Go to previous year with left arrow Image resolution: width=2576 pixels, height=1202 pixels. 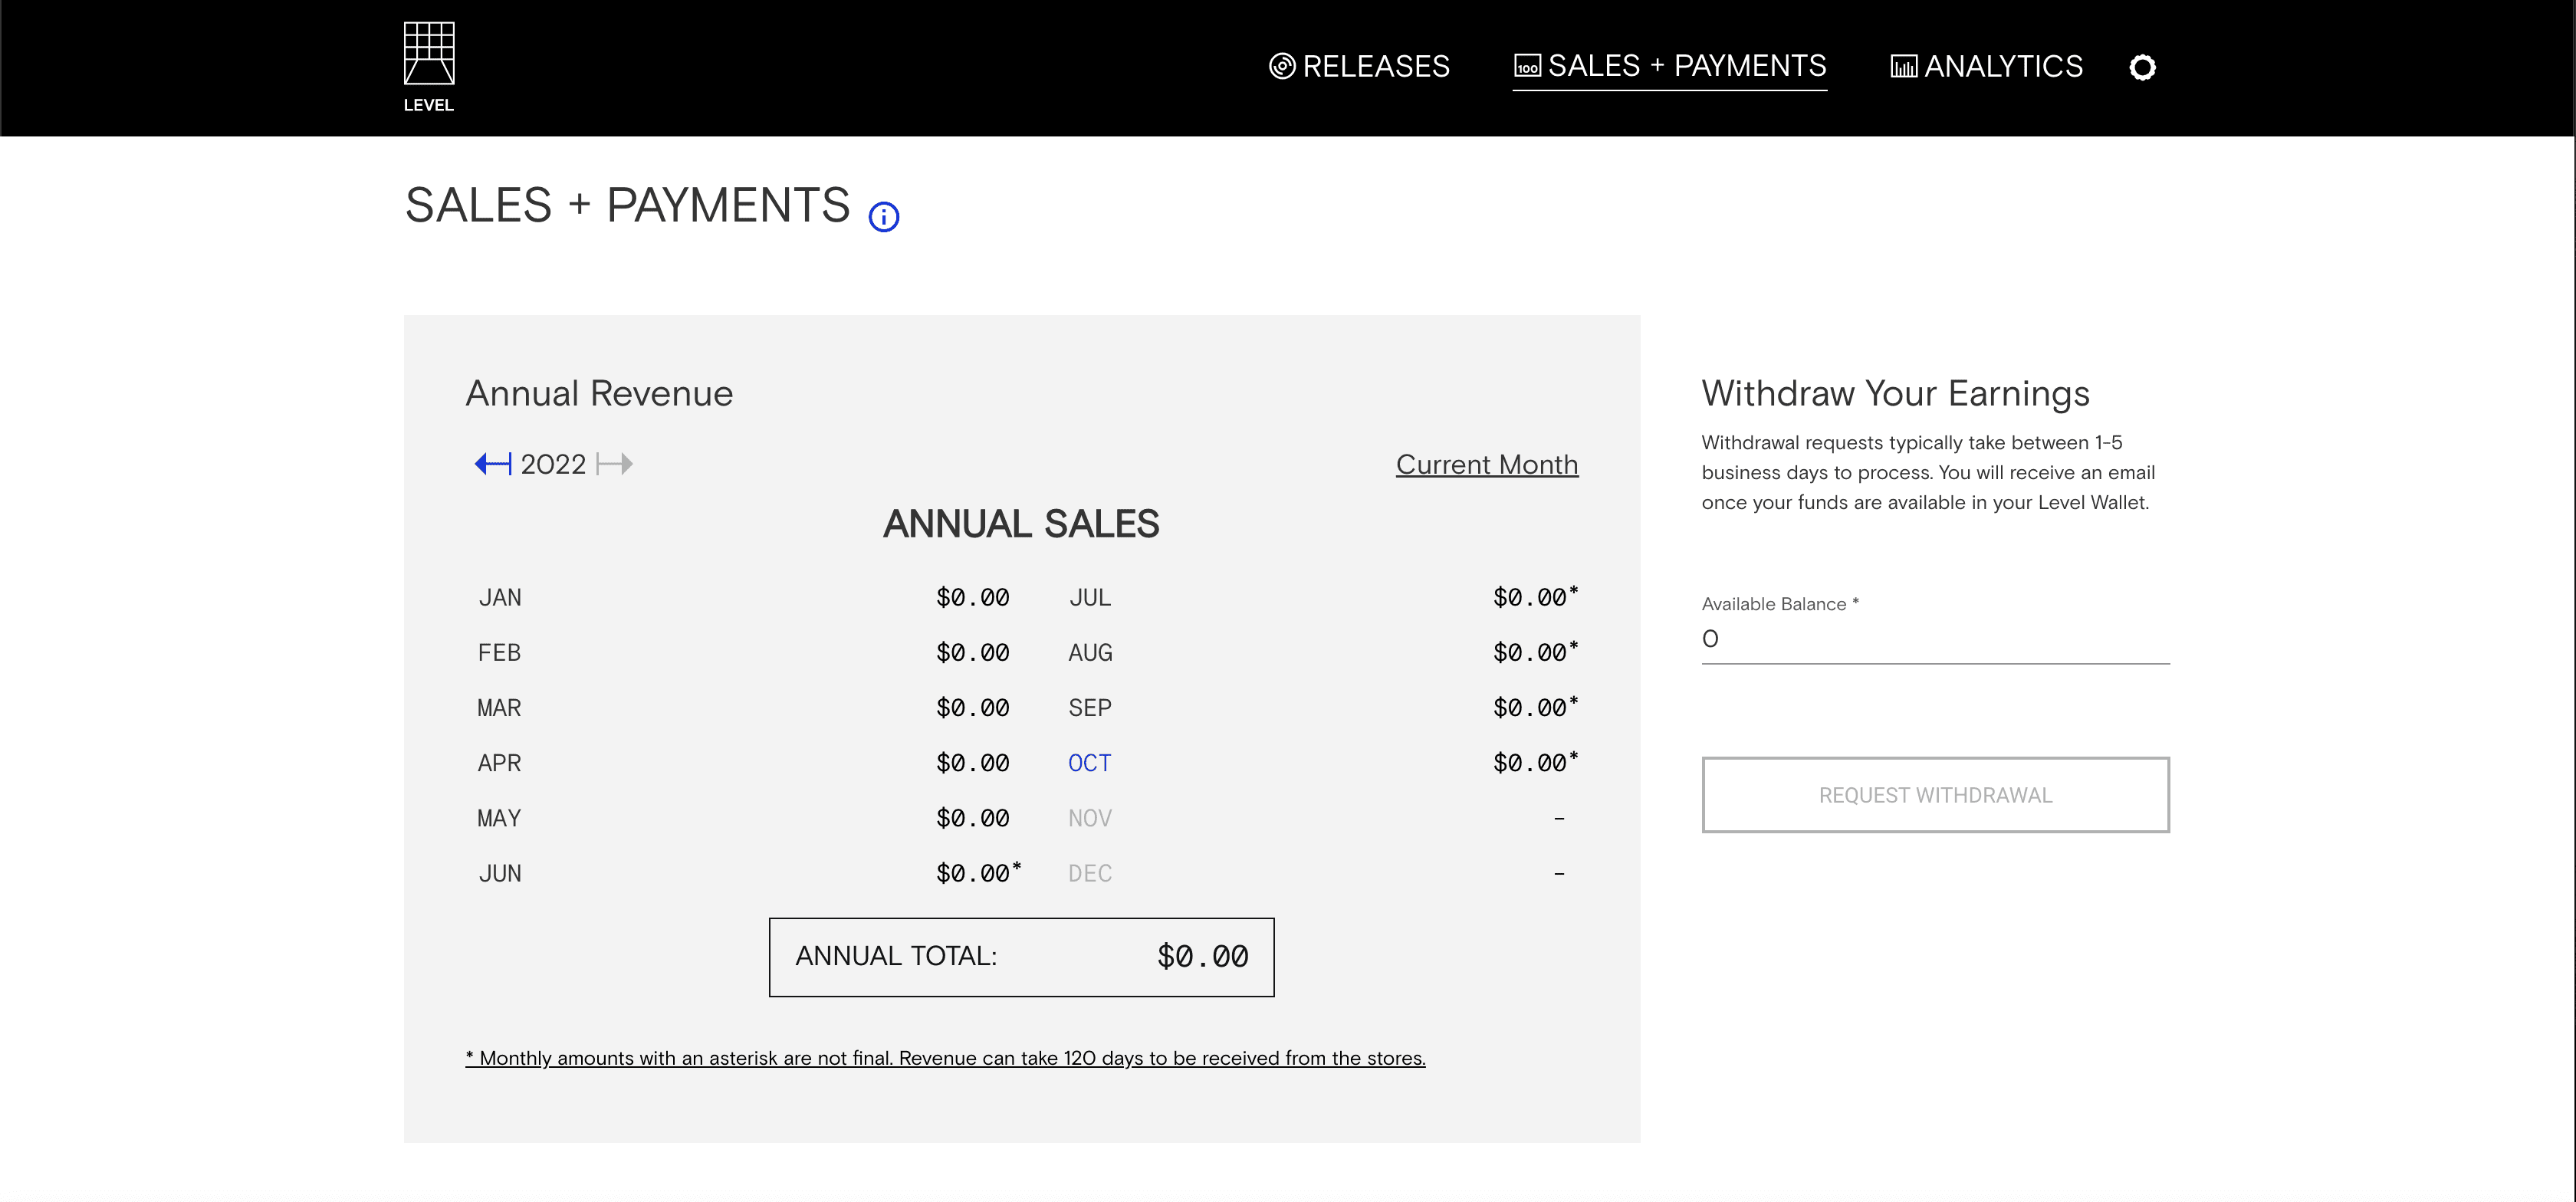click(x=492, y=464)
